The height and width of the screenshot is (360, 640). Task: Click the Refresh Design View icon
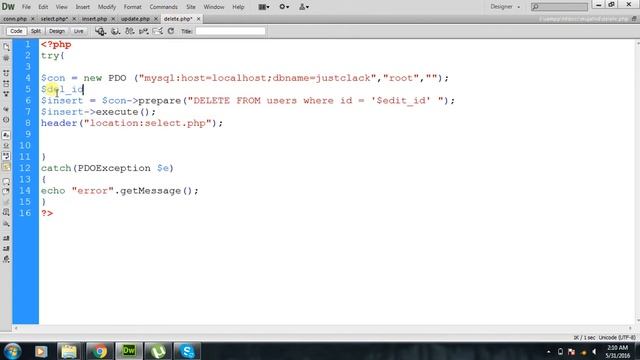click(171, 31)
